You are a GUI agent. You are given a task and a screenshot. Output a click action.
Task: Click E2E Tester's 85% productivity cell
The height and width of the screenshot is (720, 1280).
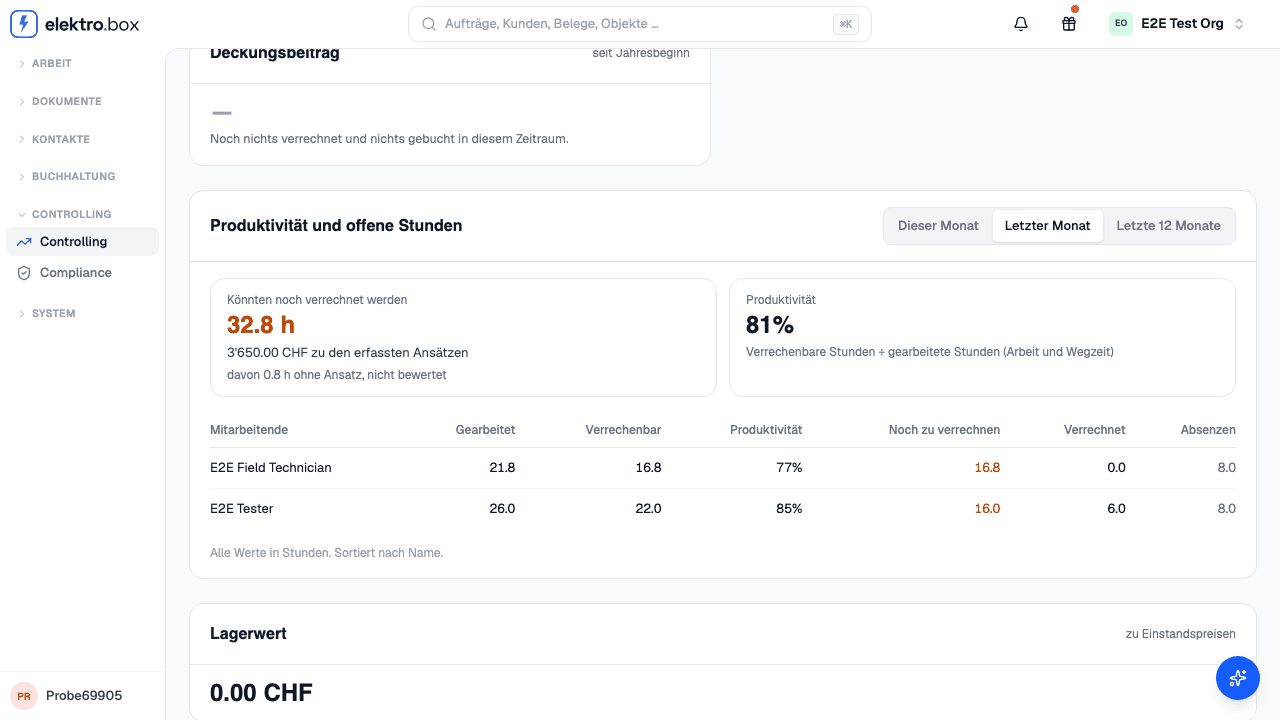[789, 509]
